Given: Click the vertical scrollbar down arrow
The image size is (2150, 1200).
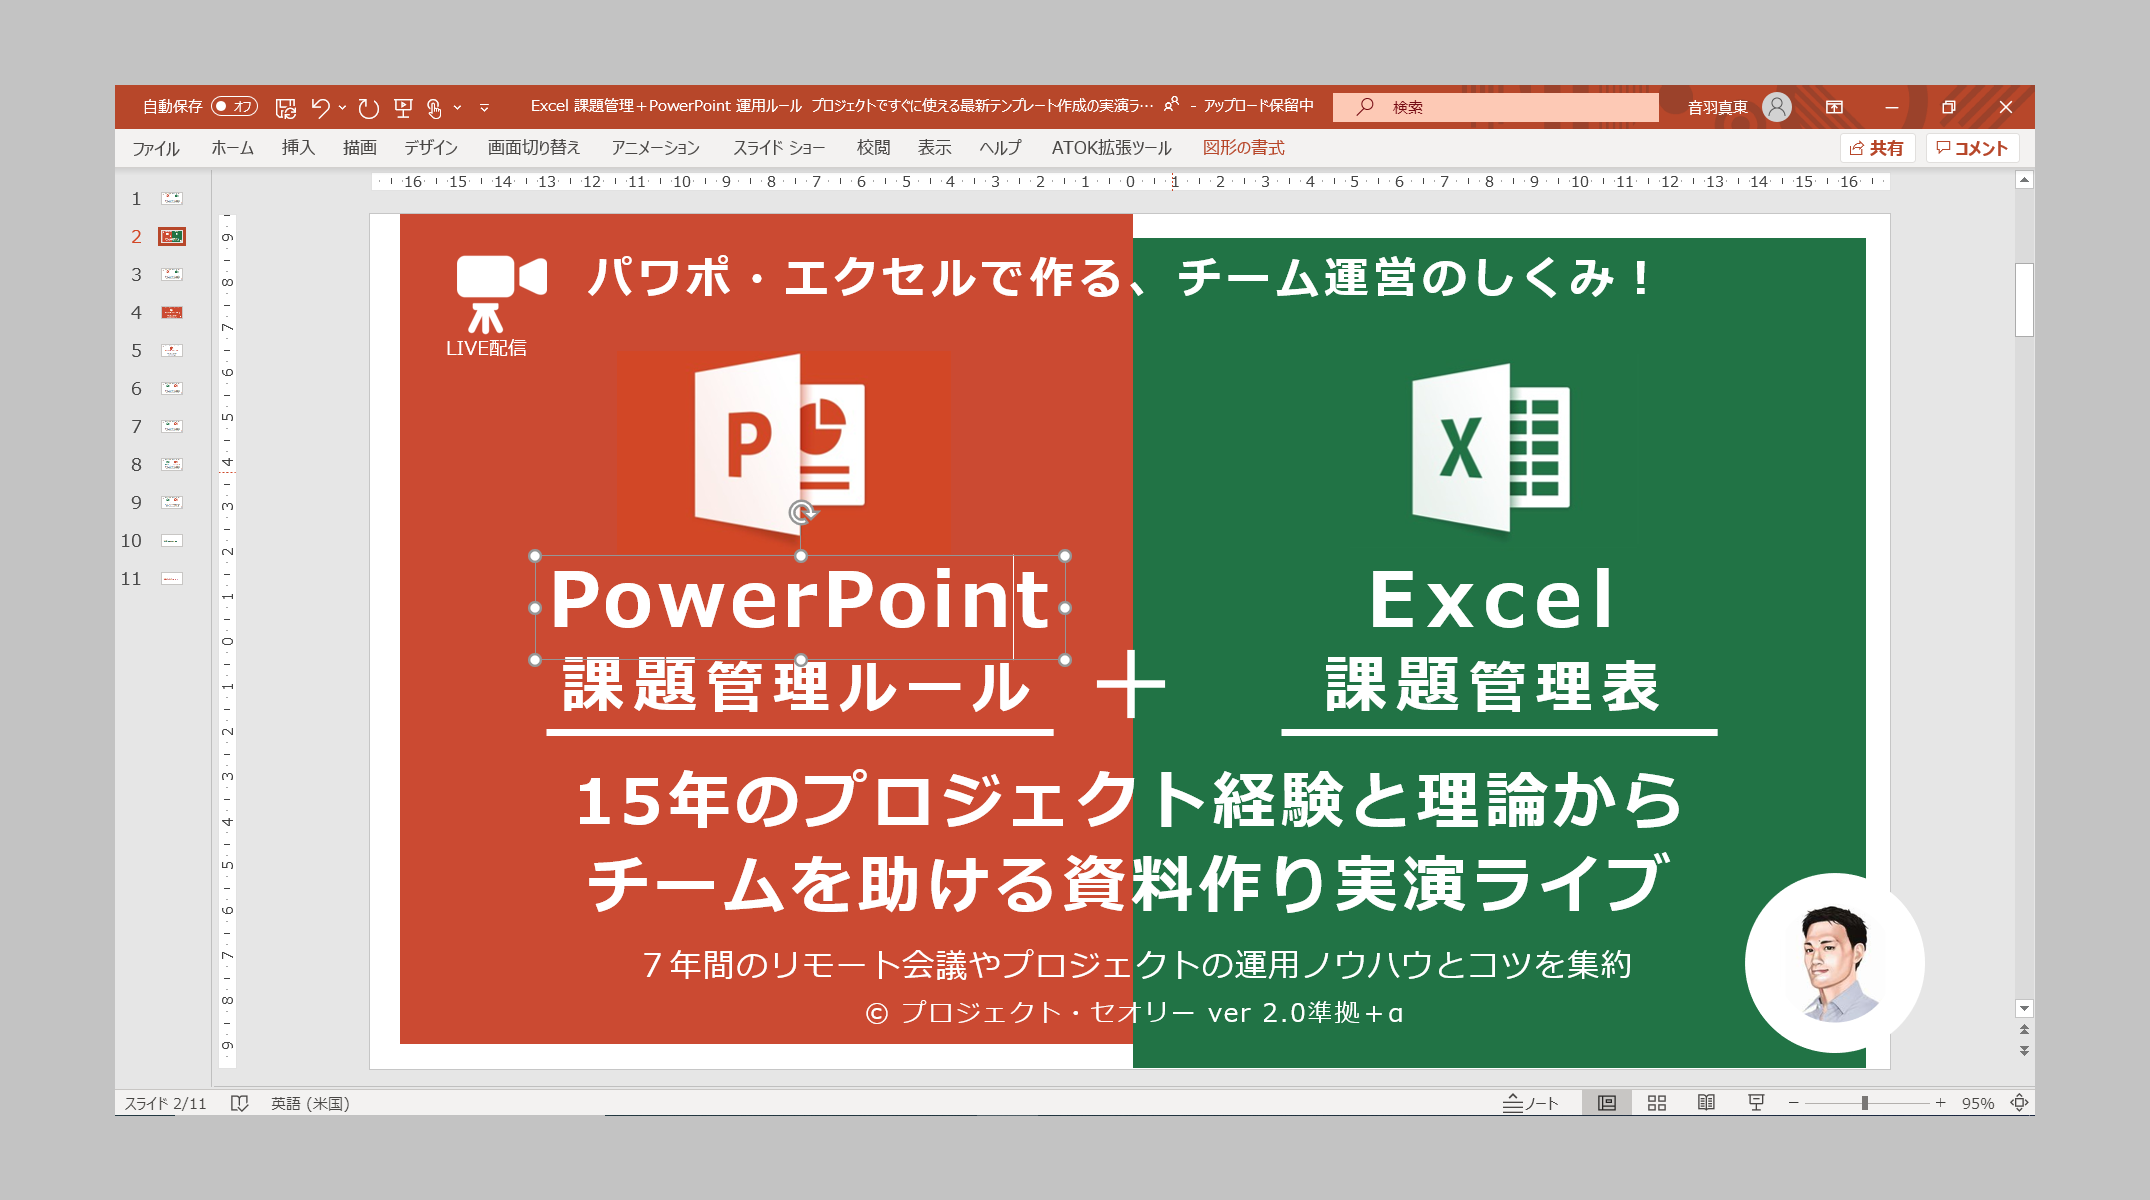Looking at the screenshot, I should (x=2024, y=1009).
